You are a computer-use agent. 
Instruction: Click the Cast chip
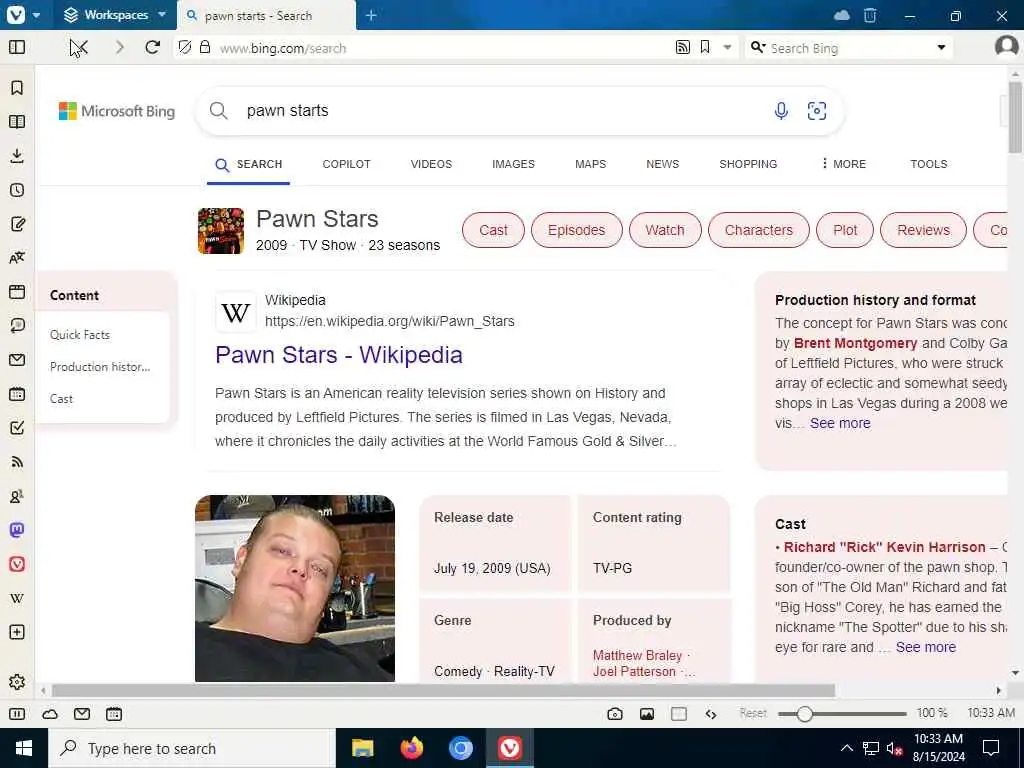pos(493,230)
